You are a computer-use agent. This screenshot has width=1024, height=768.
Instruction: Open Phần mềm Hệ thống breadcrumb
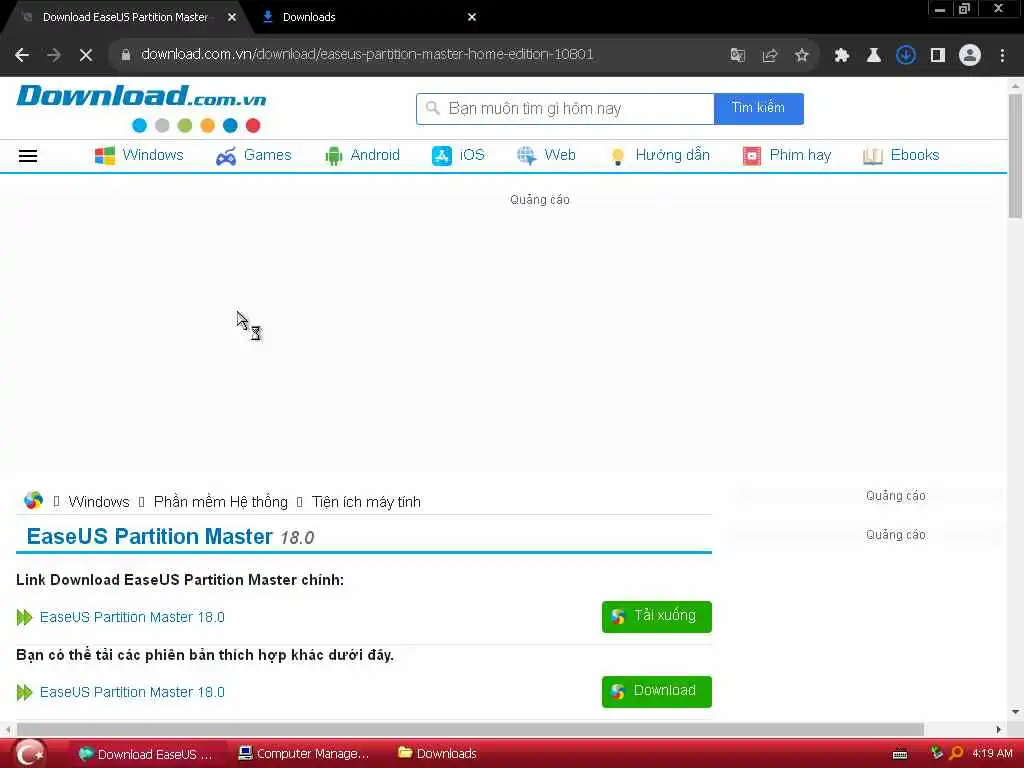pyautogui.click(x=220, y=502)
